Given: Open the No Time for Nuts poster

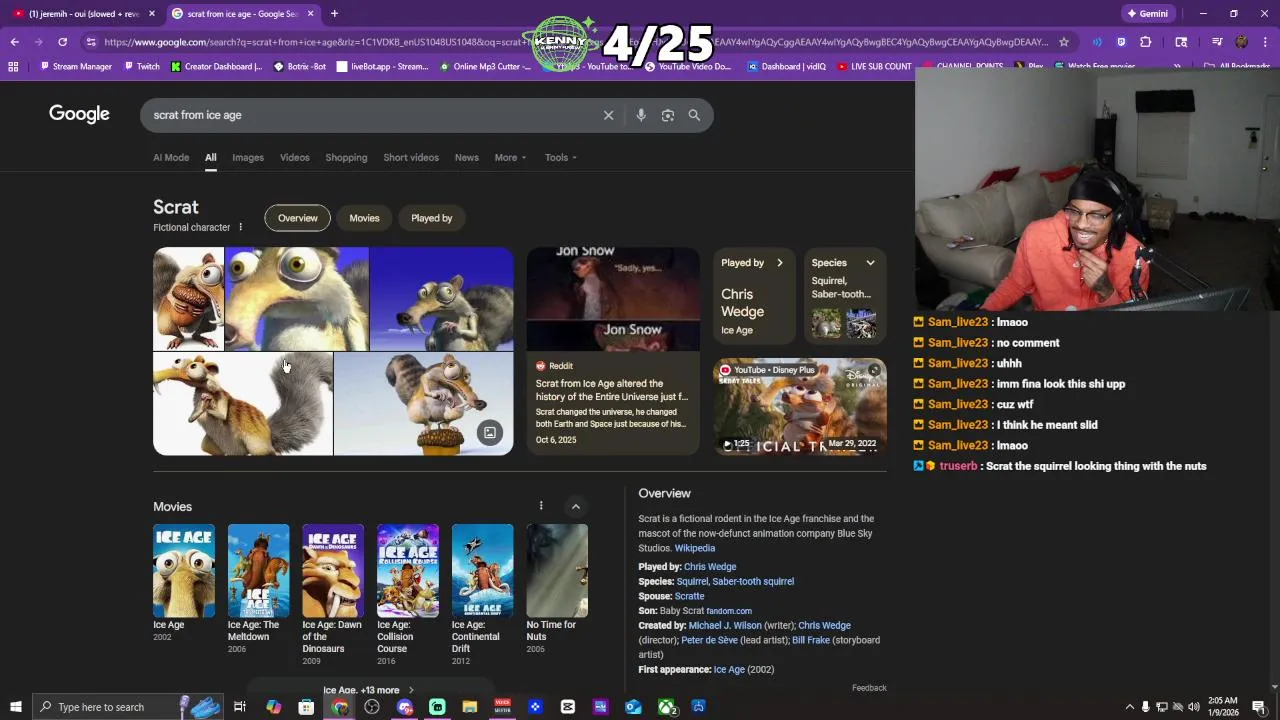Looking at the screenshot, I should coord(557,571).
